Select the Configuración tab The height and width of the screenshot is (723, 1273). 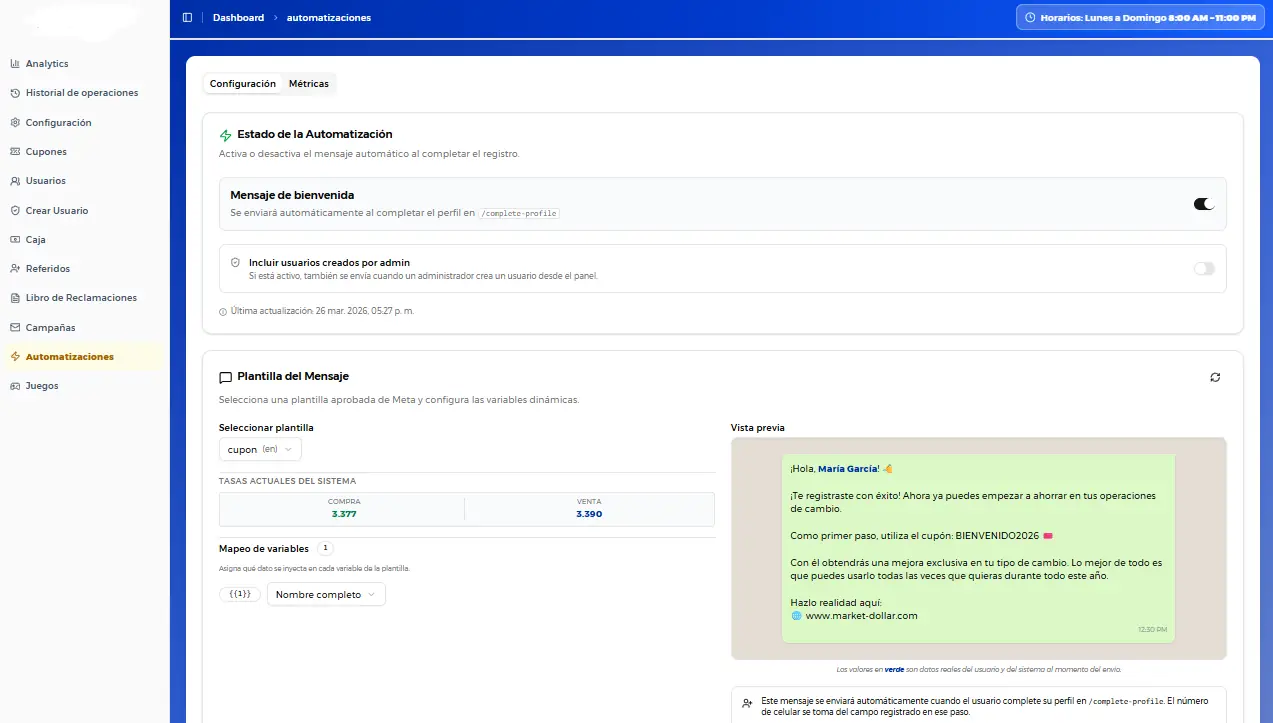(243, 84)
